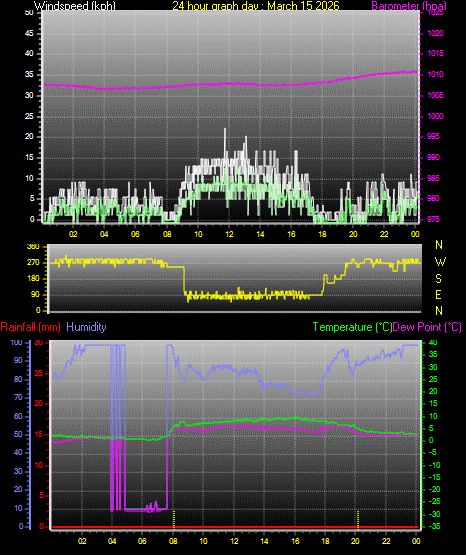Click the green "Temperature (°C)" legend label
The width and height of the screenshot is (466, 555).
352,327
